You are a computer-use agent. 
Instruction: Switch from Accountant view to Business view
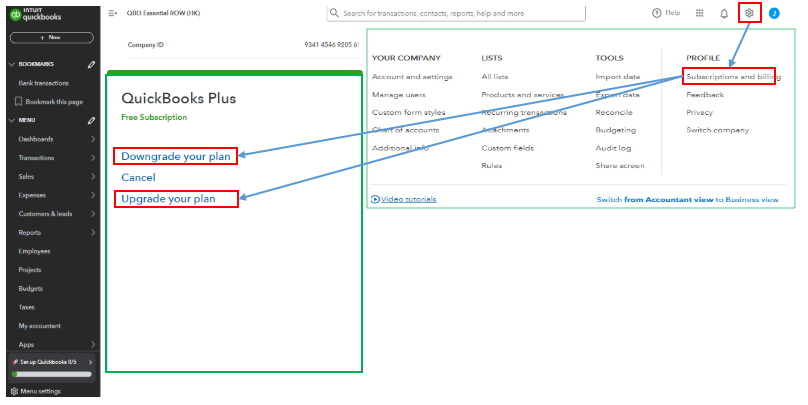coord(687,199)
